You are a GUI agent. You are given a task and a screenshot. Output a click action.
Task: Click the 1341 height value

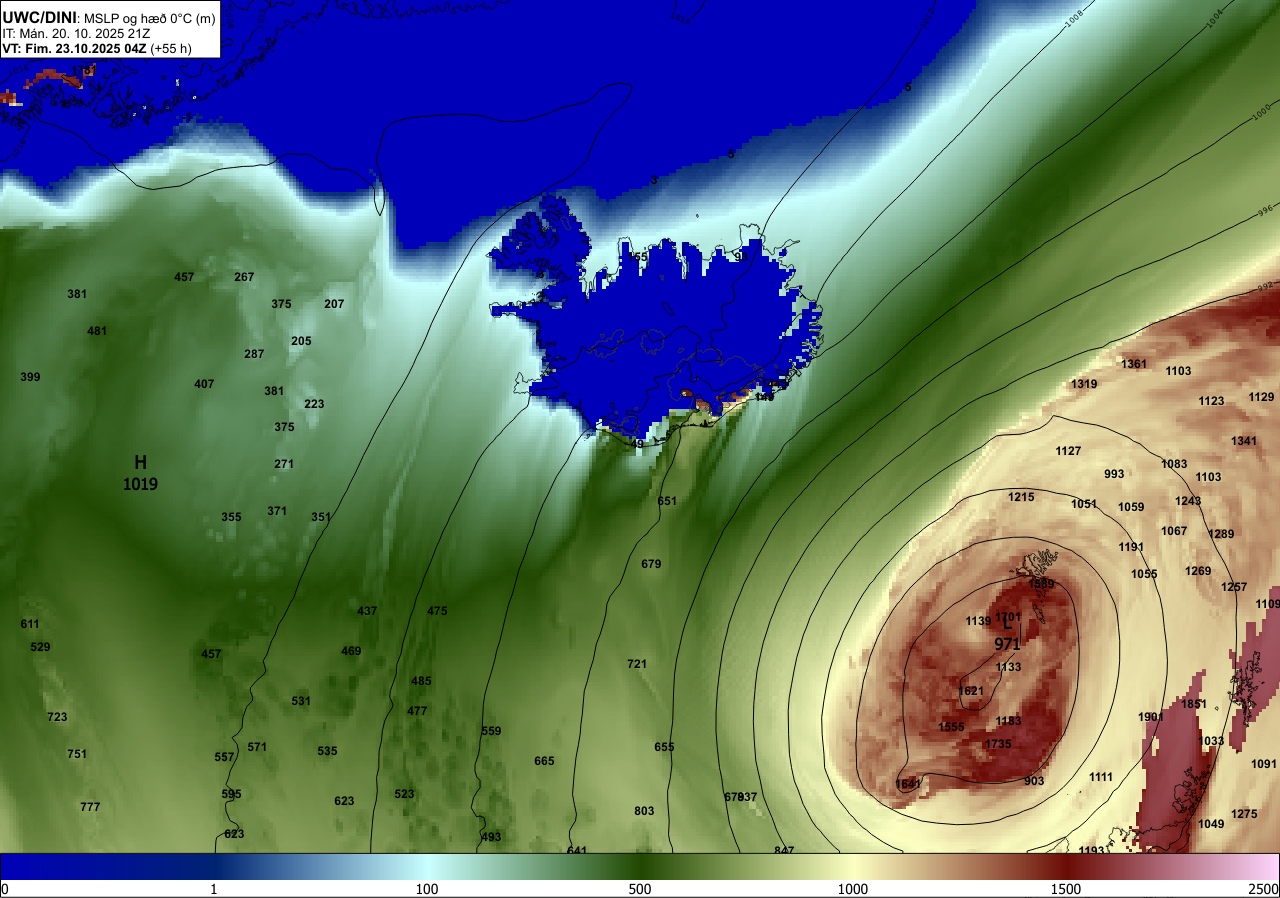point(1244,441)
